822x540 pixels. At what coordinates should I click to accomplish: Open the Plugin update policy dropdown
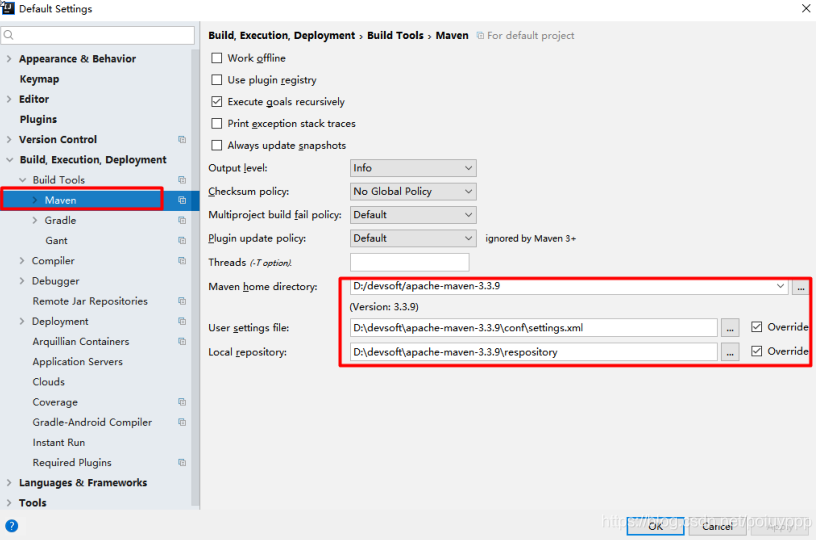click(413, 239)
